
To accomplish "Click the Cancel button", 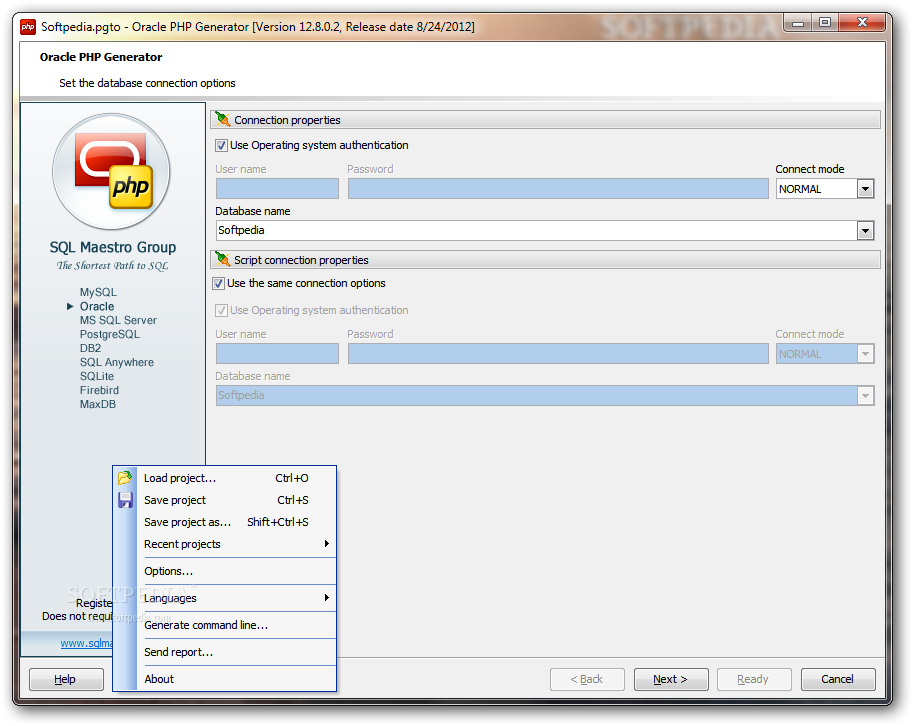I will [x=838, y=679].
